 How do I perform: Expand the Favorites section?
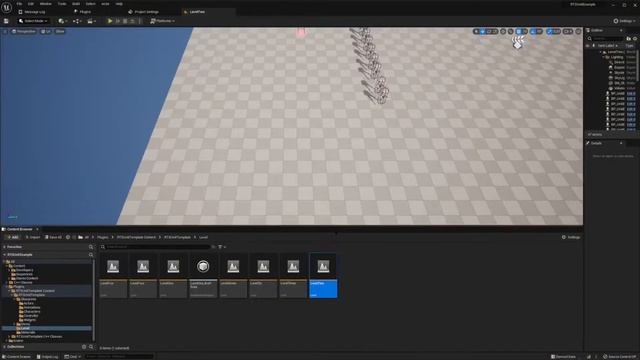[x=4, y=247]
